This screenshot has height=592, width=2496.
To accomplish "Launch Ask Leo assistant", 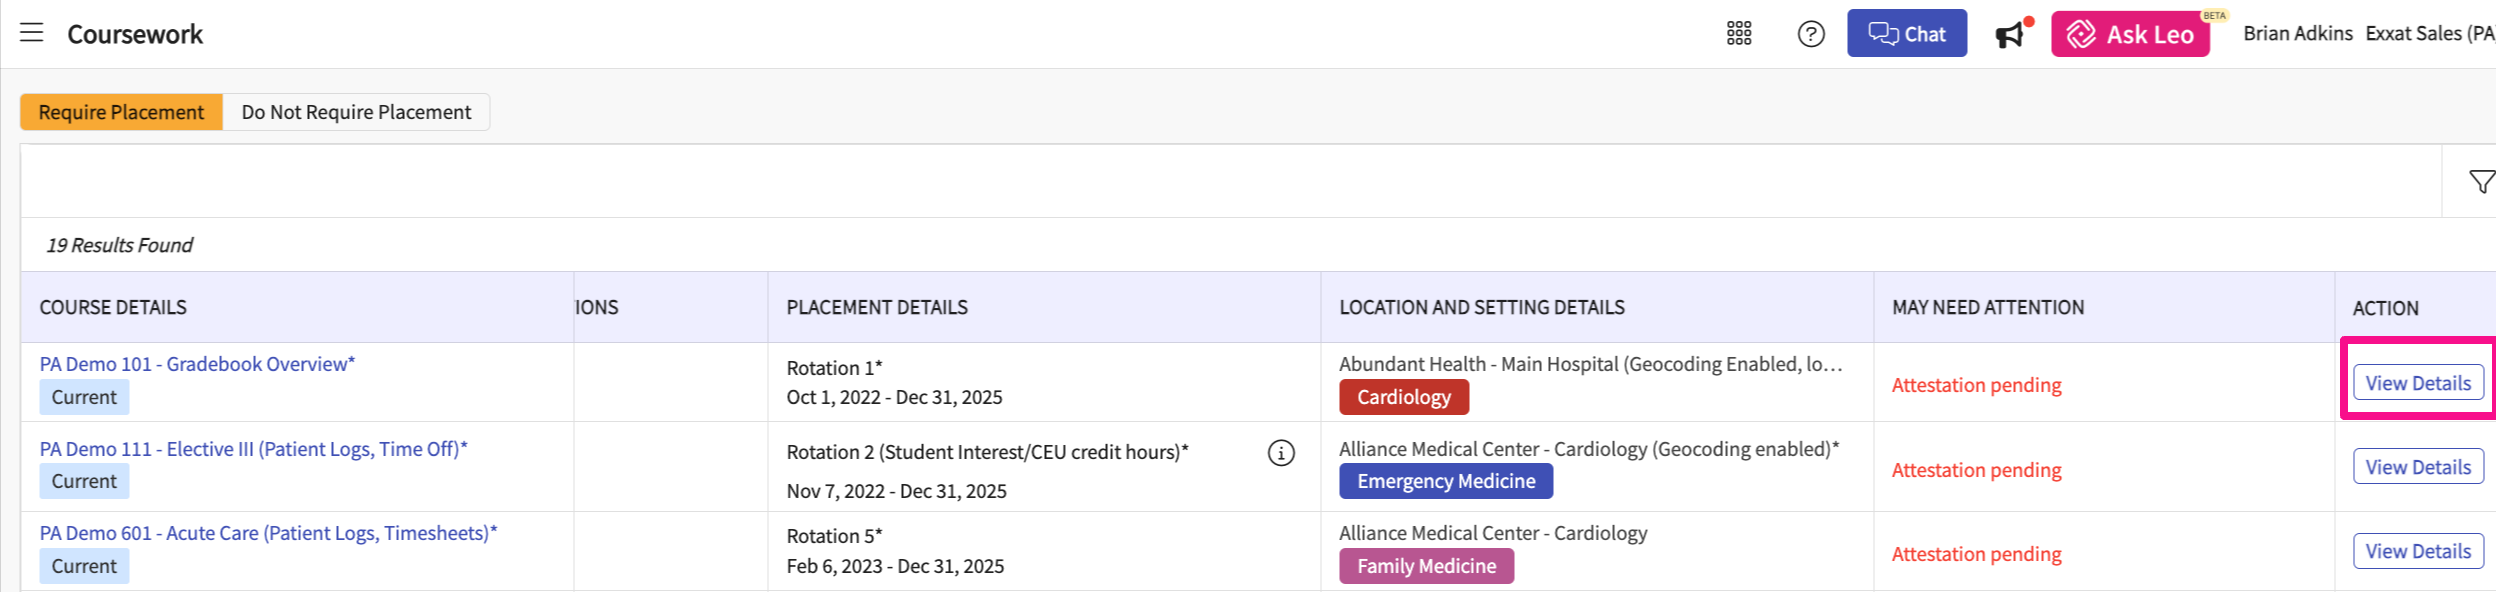I will pos(2130,35).
